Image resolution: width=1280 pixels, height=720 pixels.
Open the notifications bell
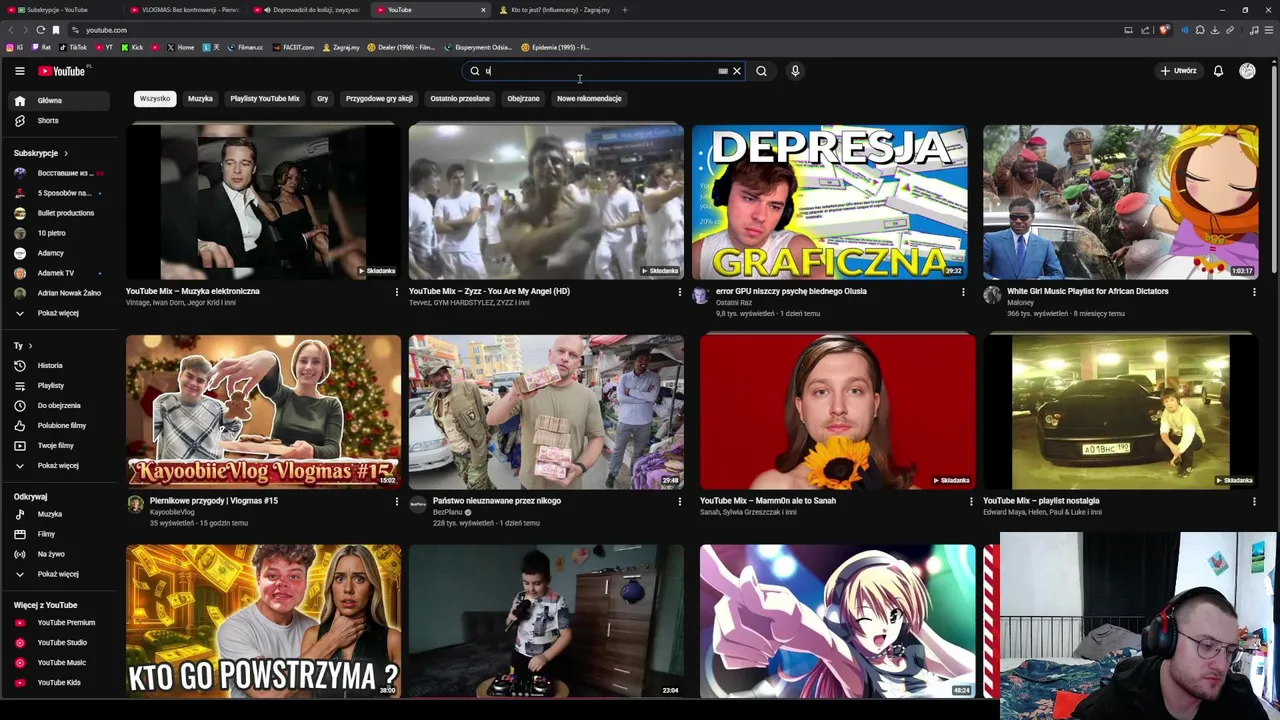point(1218,71)
